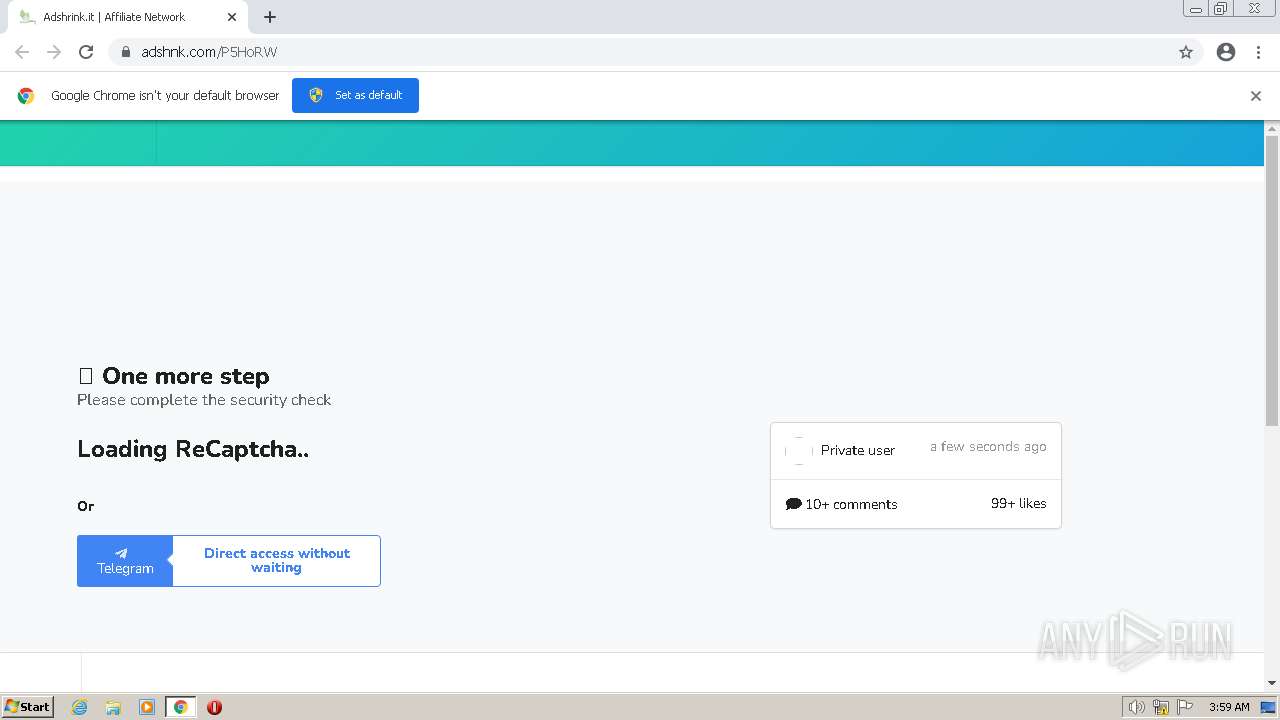Open the media player taskbar icon
Image resolution: width=1280 pixels, height=720 pixels.
147,707
